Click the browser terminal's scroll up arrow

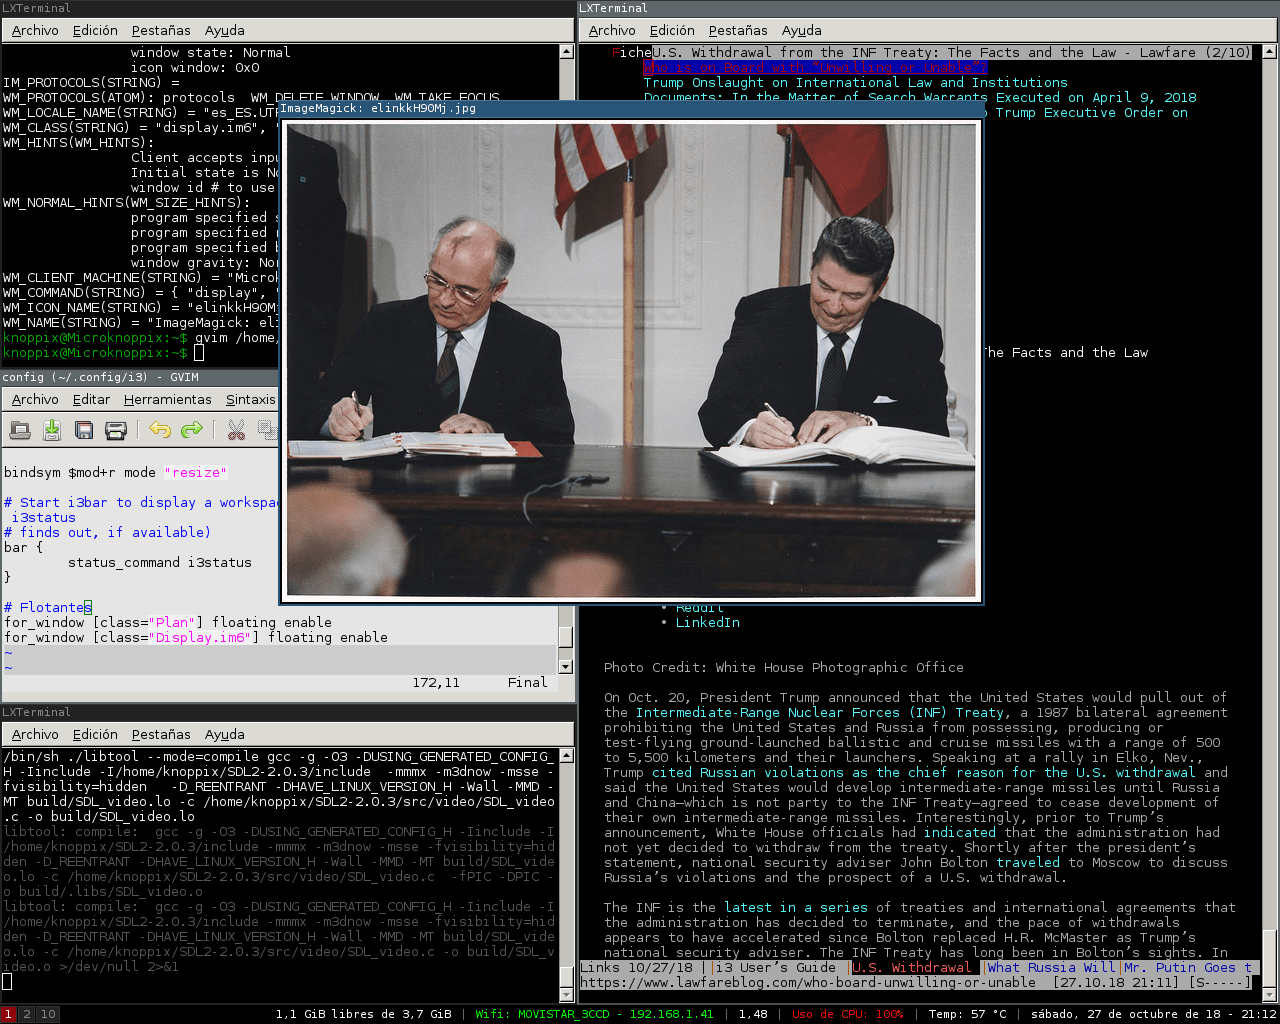point(1269,52)
